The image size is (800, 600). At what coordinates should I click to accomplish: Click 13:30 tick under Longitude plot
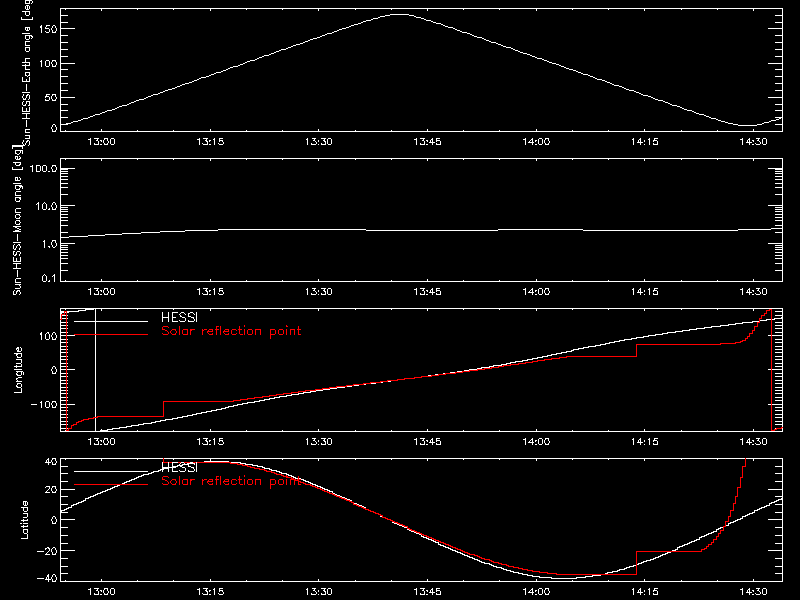pyautogui.click(x=319, y=441)
